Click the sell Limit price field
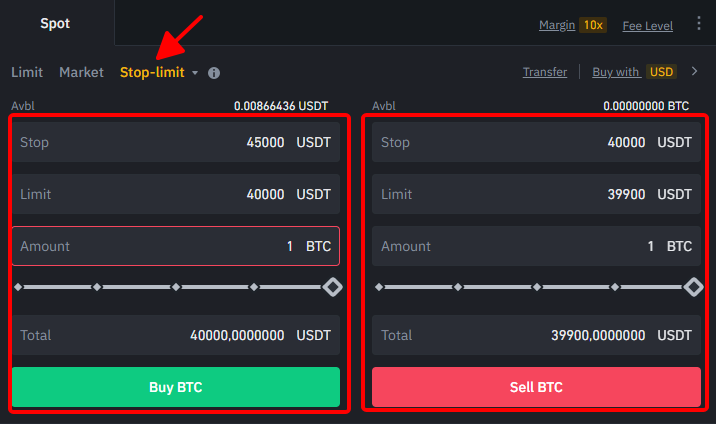The height and width of the screenshot is (424, 716). click(536, 194)
